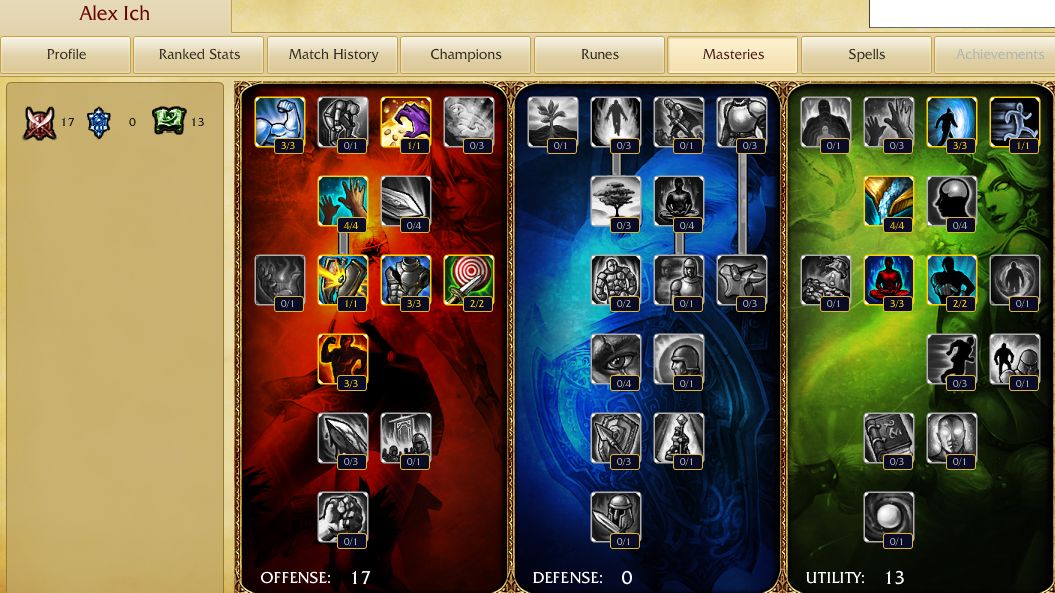This screenshot has height=593, width=1055.
Task: Click the bullseye target mastery icon (2/2)
Action: point(469,281)
